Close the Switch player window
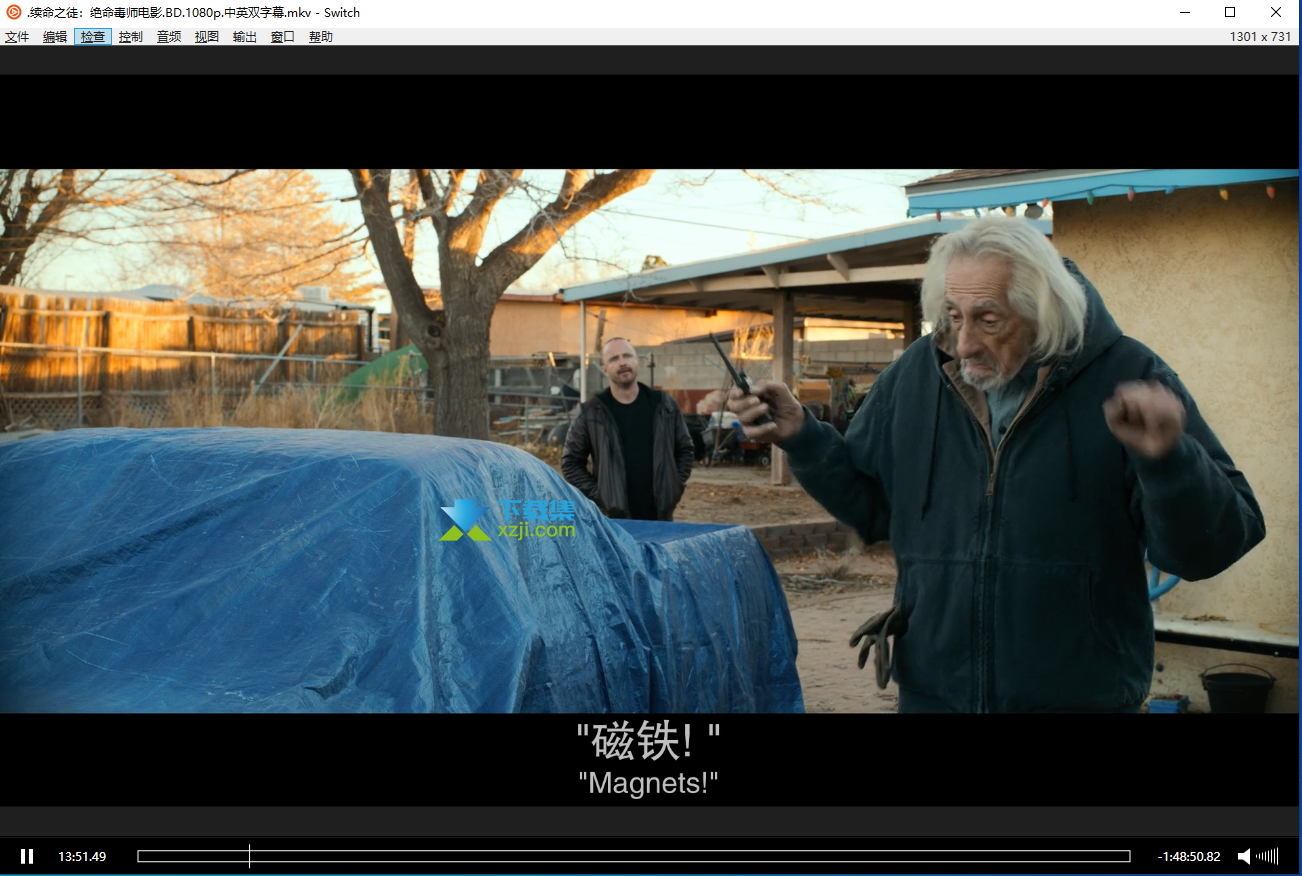 pyautogui.click(x=1276, y=12)
